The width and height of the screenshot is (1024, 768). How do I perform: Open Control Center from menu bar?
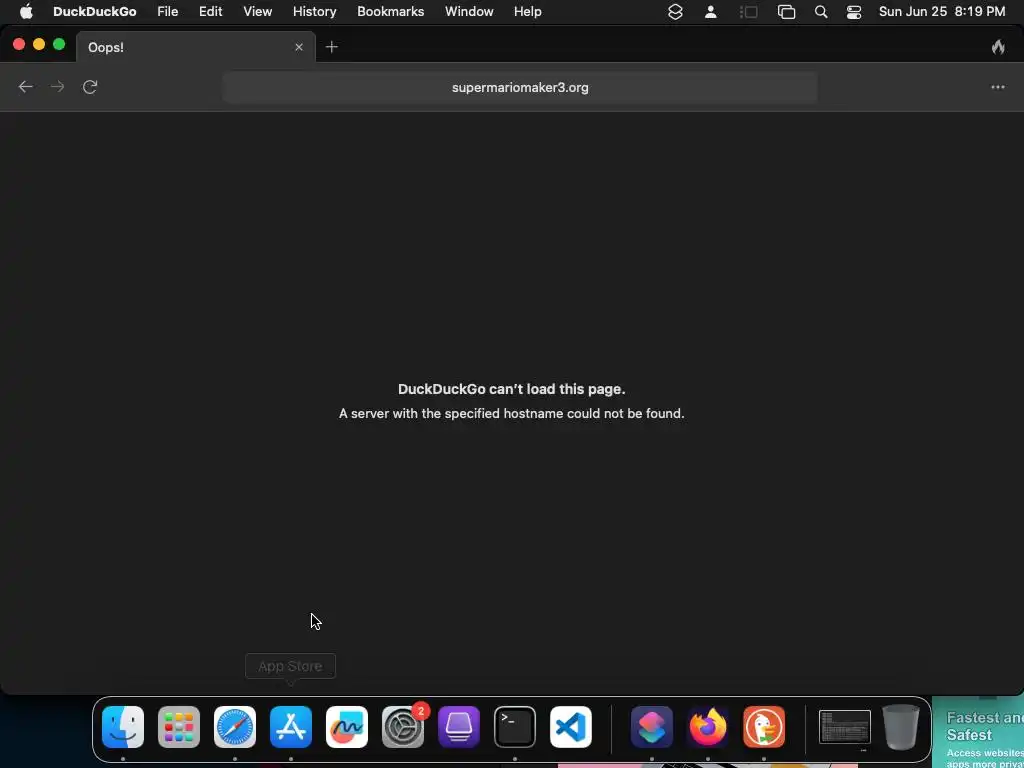click(x=854, y=12)
